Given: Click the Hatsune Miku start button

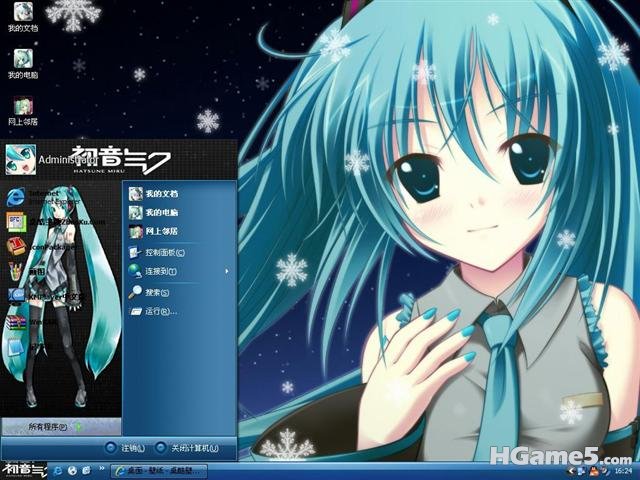Looking at the screenshot, I should tap(24, 470).
